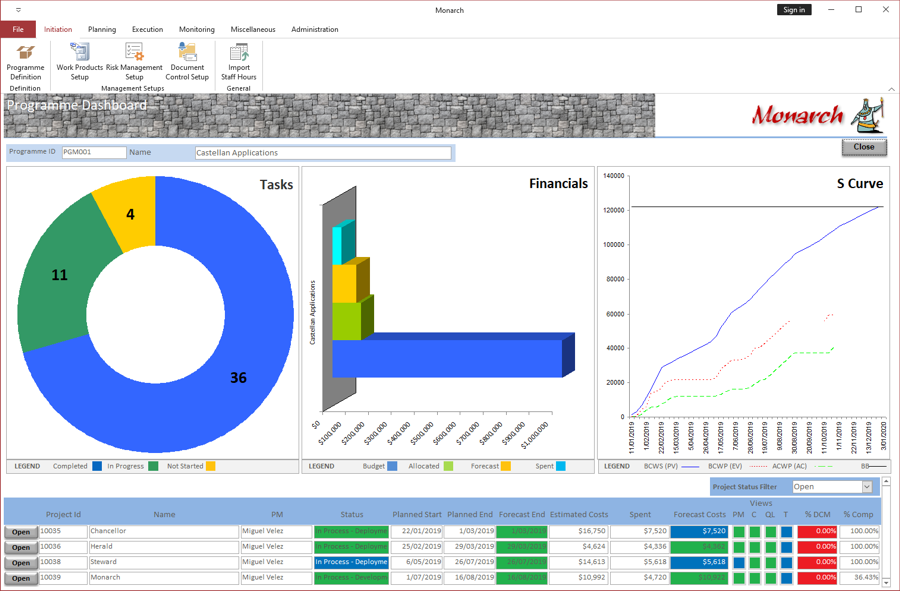Switch to the Initiation tab
900x591 pixels.
[58, 29]
